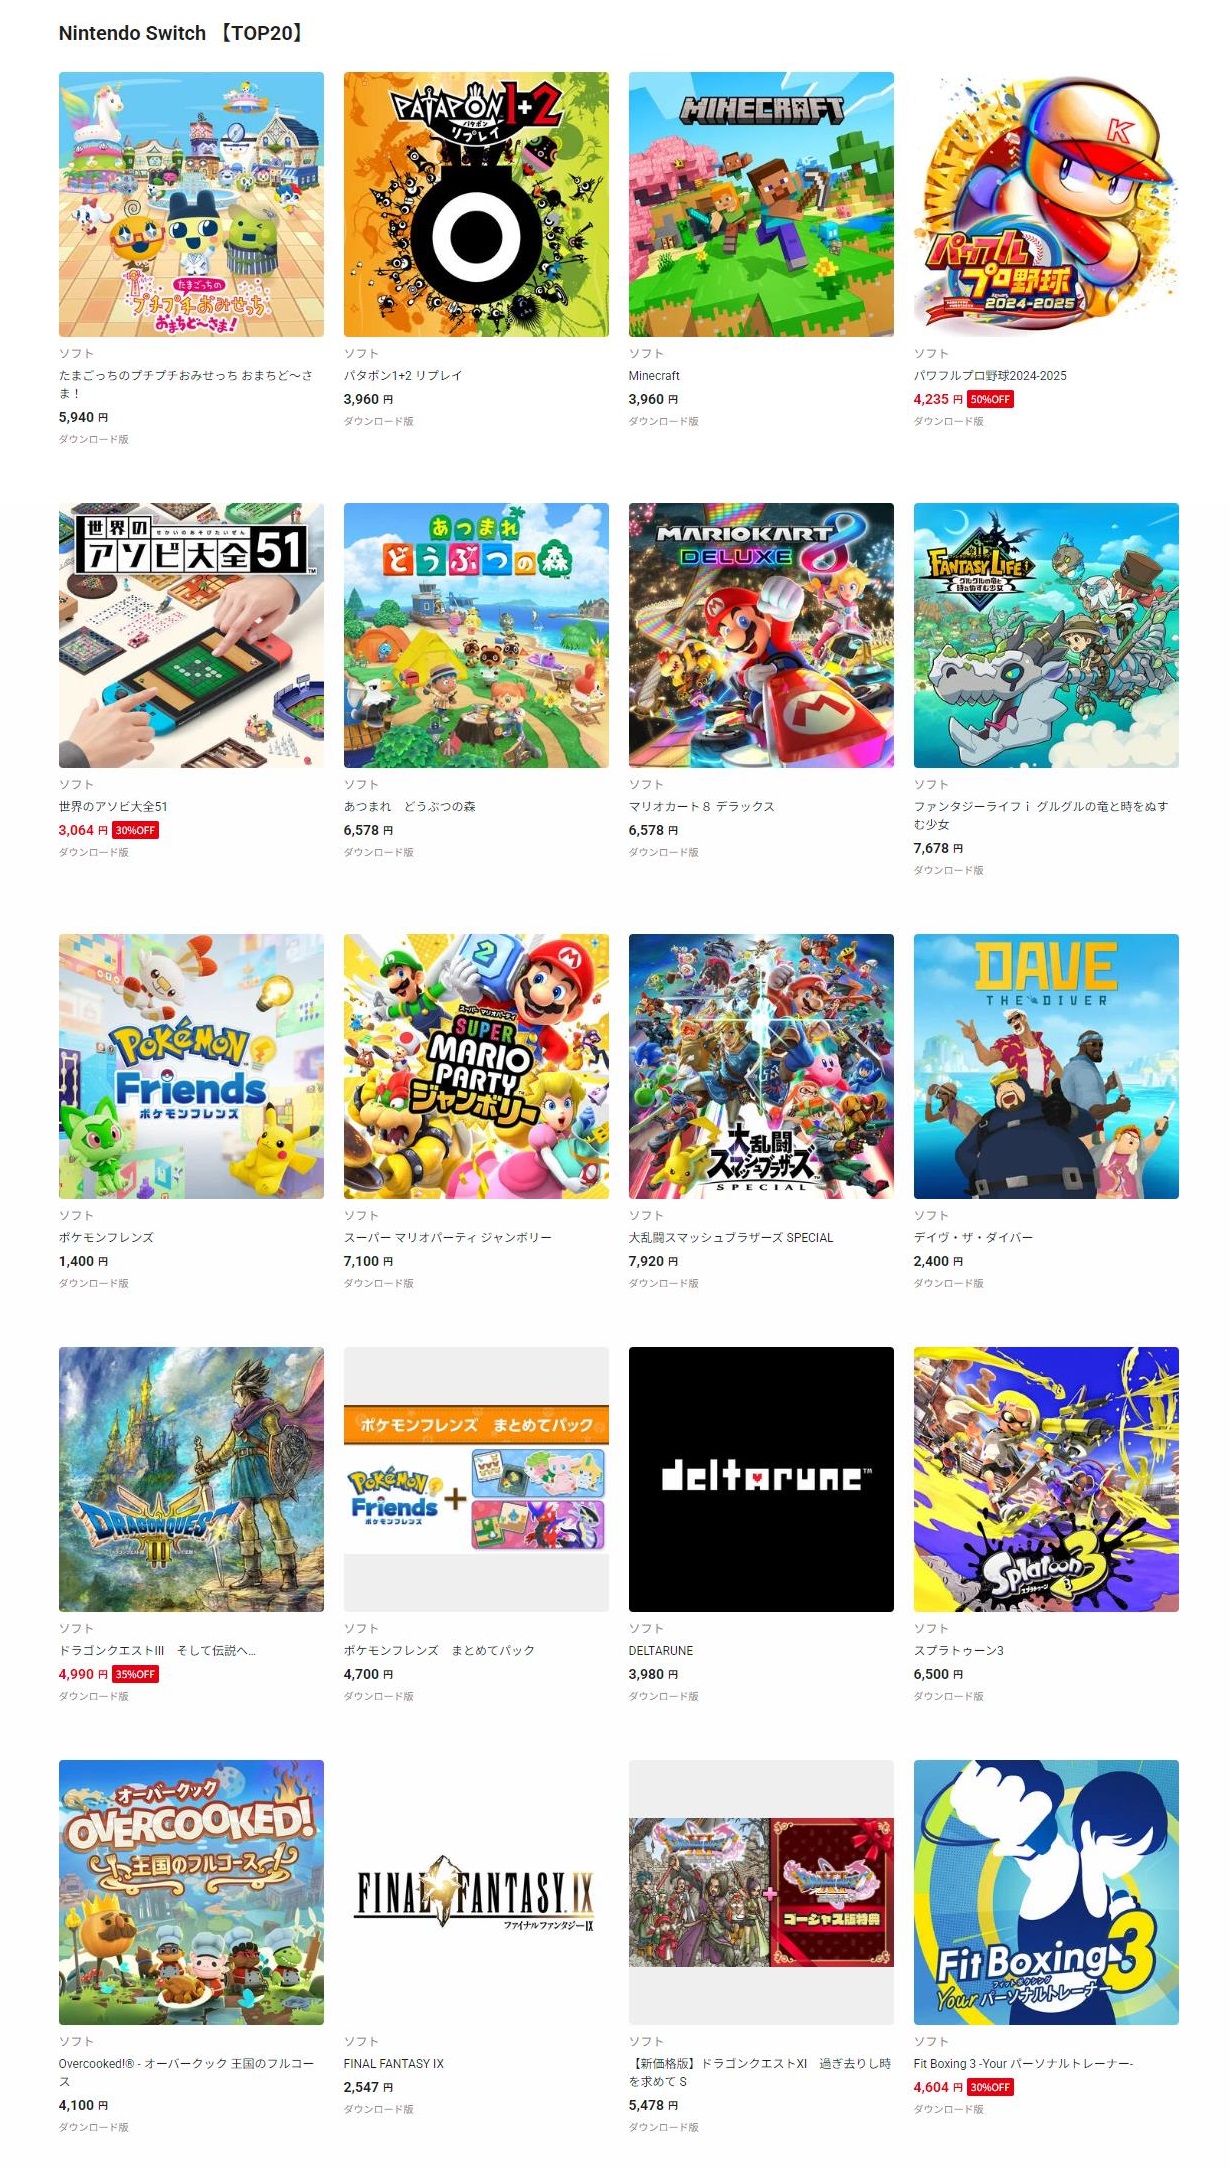Viewport: 1230px width, 2169px height.
Task: Click the Overcooked game cover
Action: click(x=191, y=1892)
